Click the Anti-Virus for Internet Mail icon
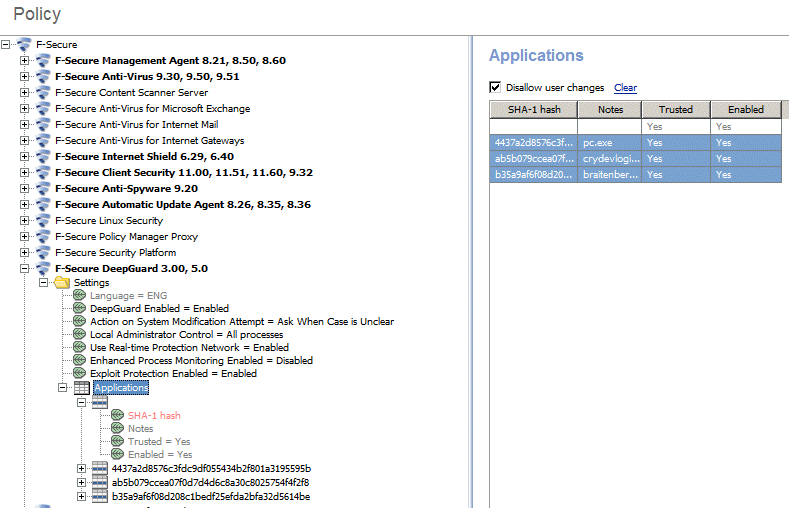The image size is (789, 508). [43, 125]
